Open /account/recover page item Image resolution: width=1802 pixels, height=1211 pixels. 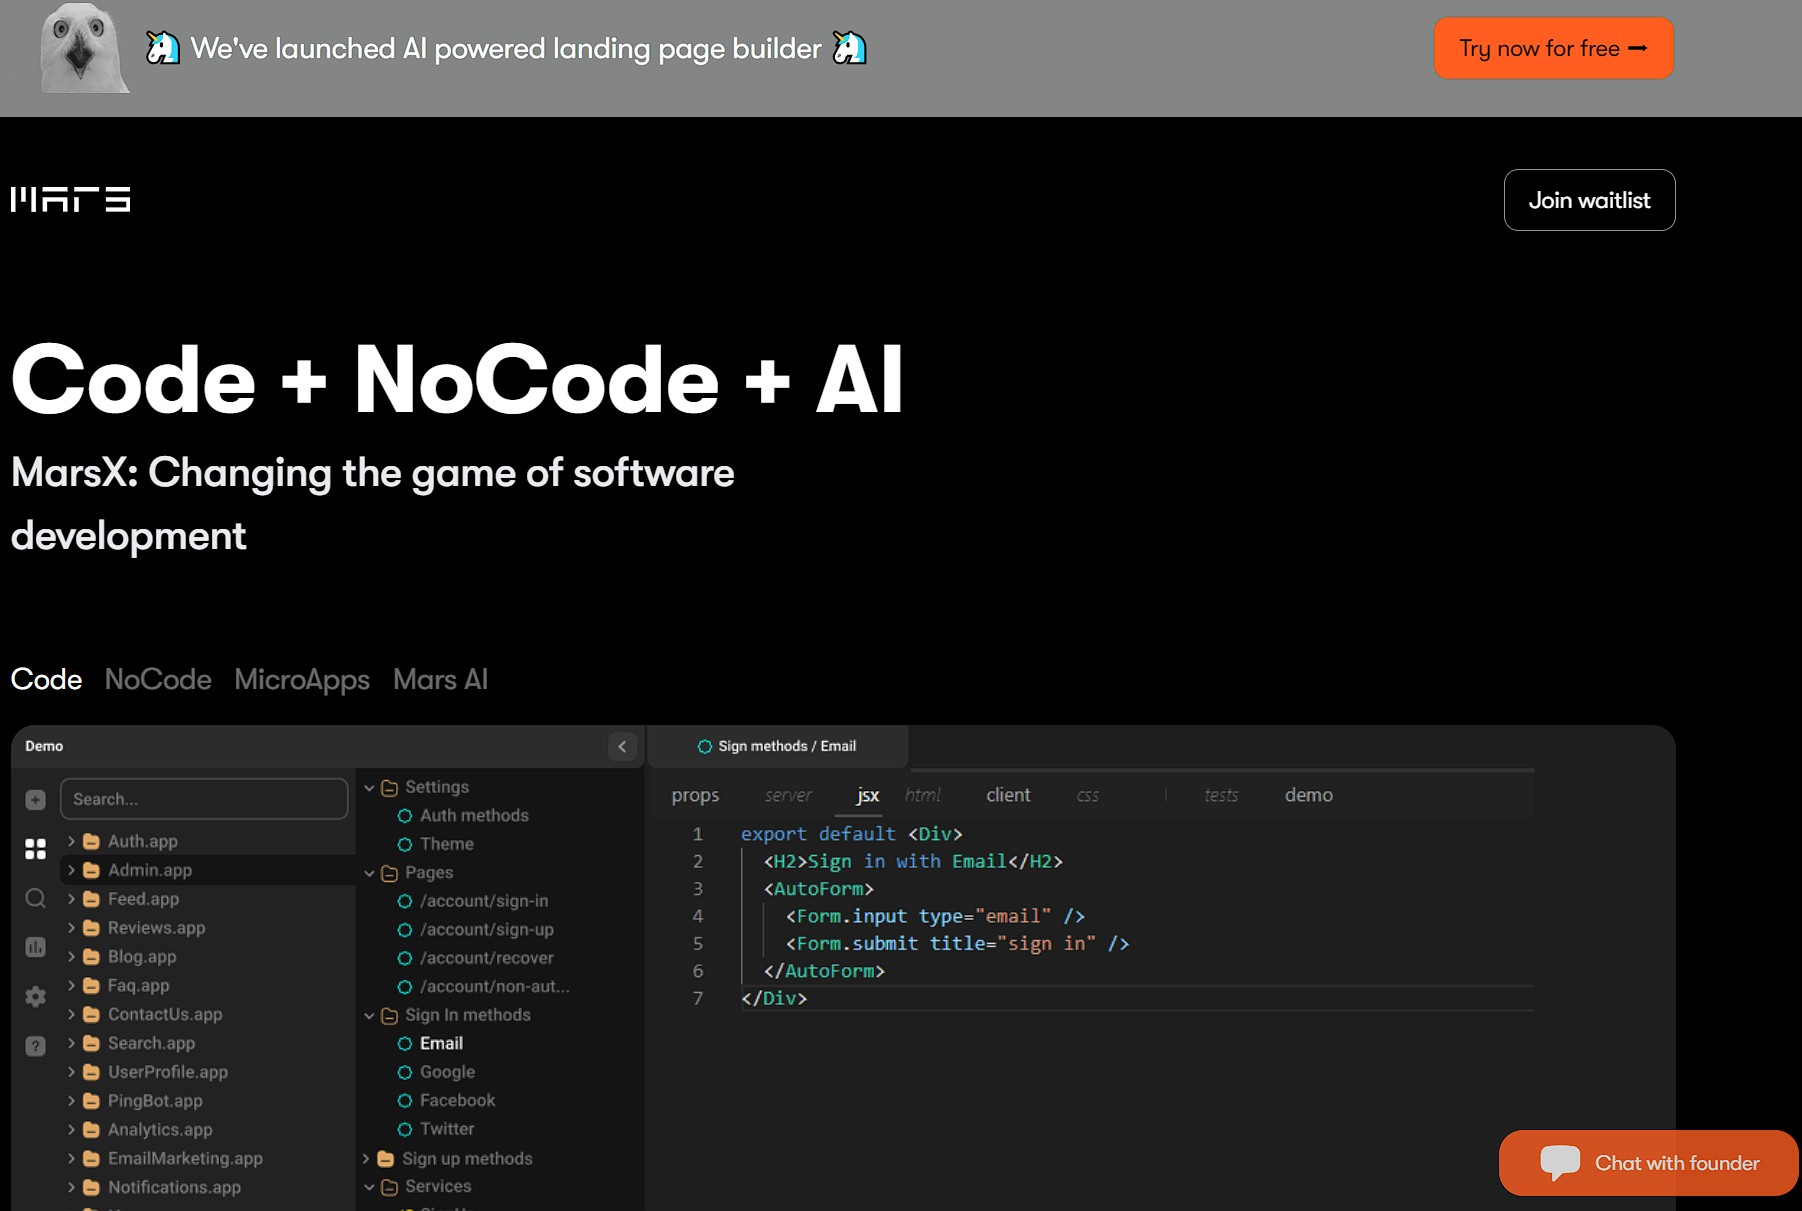coord(486,958)
